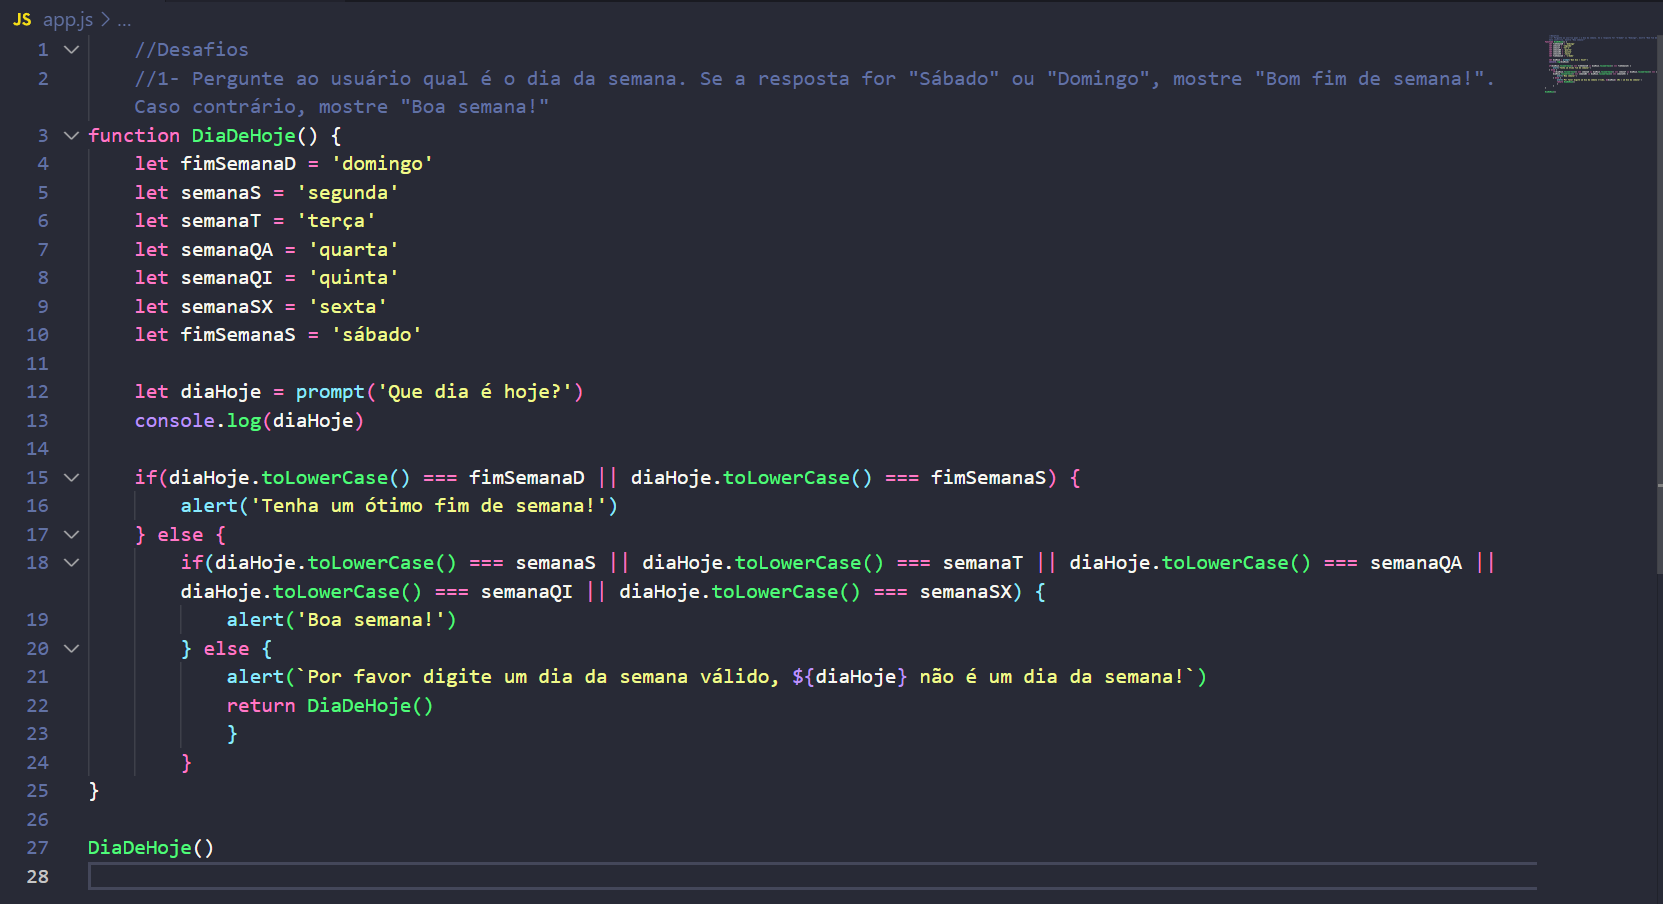Click fimSemanaD in the line 15 condition
The height and width of the screenshot is (904, 1663).
click(527, 477)
